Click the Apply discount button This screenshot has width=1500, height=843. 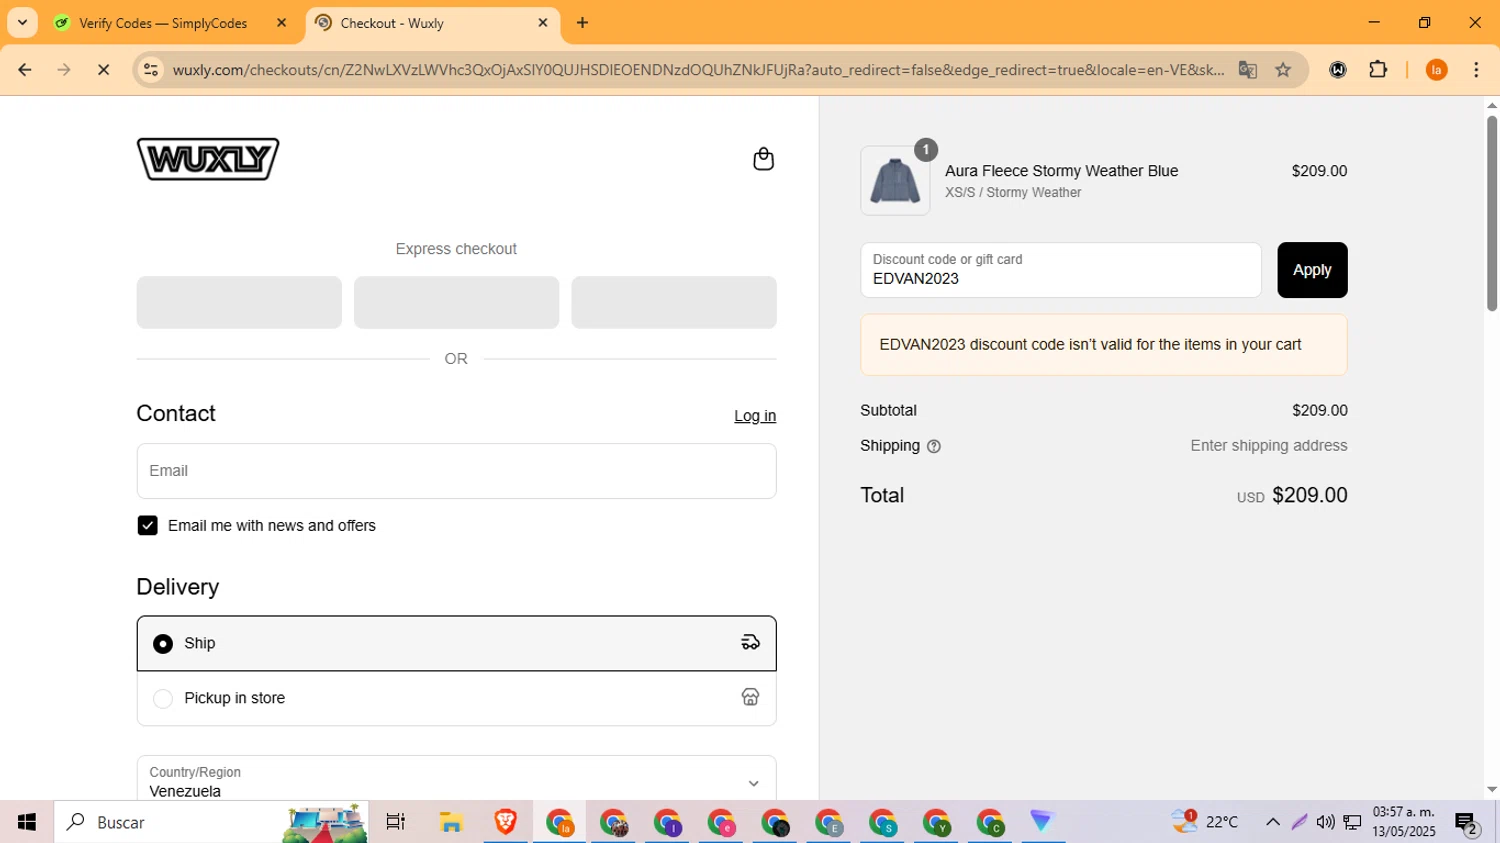1312,270
